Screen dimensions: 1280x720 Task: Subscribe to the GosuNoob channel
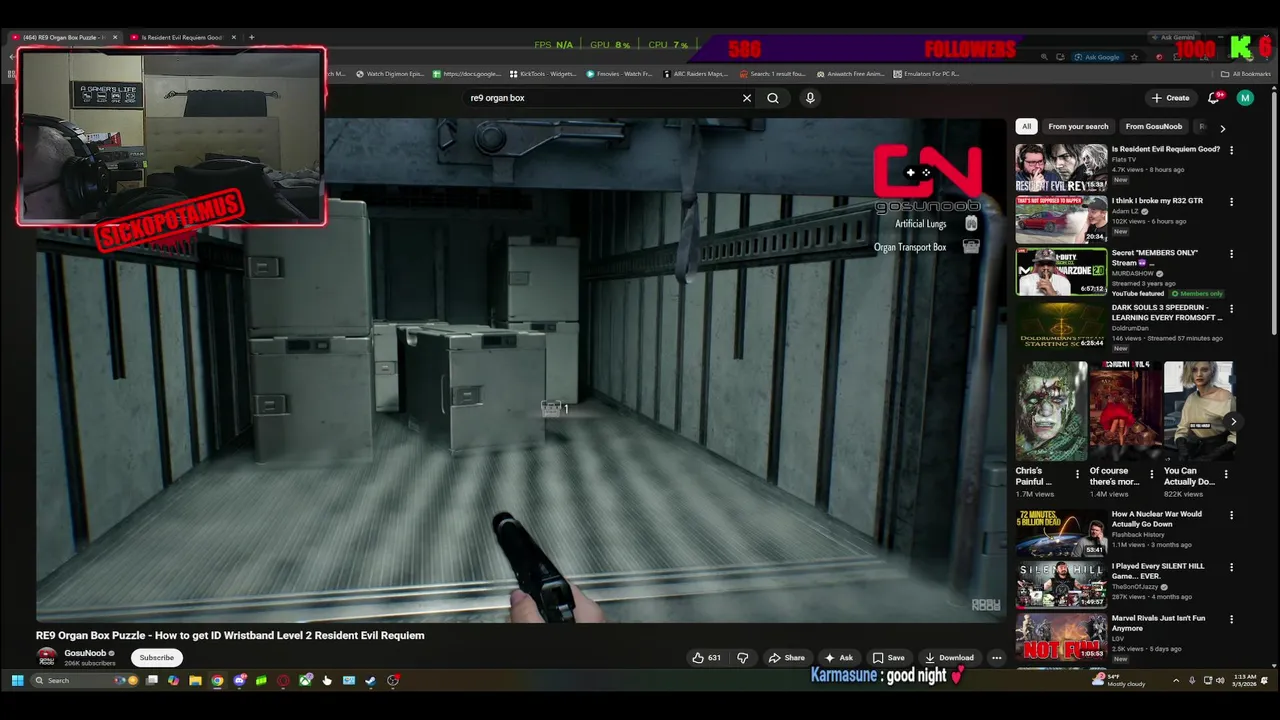[157, 658]
